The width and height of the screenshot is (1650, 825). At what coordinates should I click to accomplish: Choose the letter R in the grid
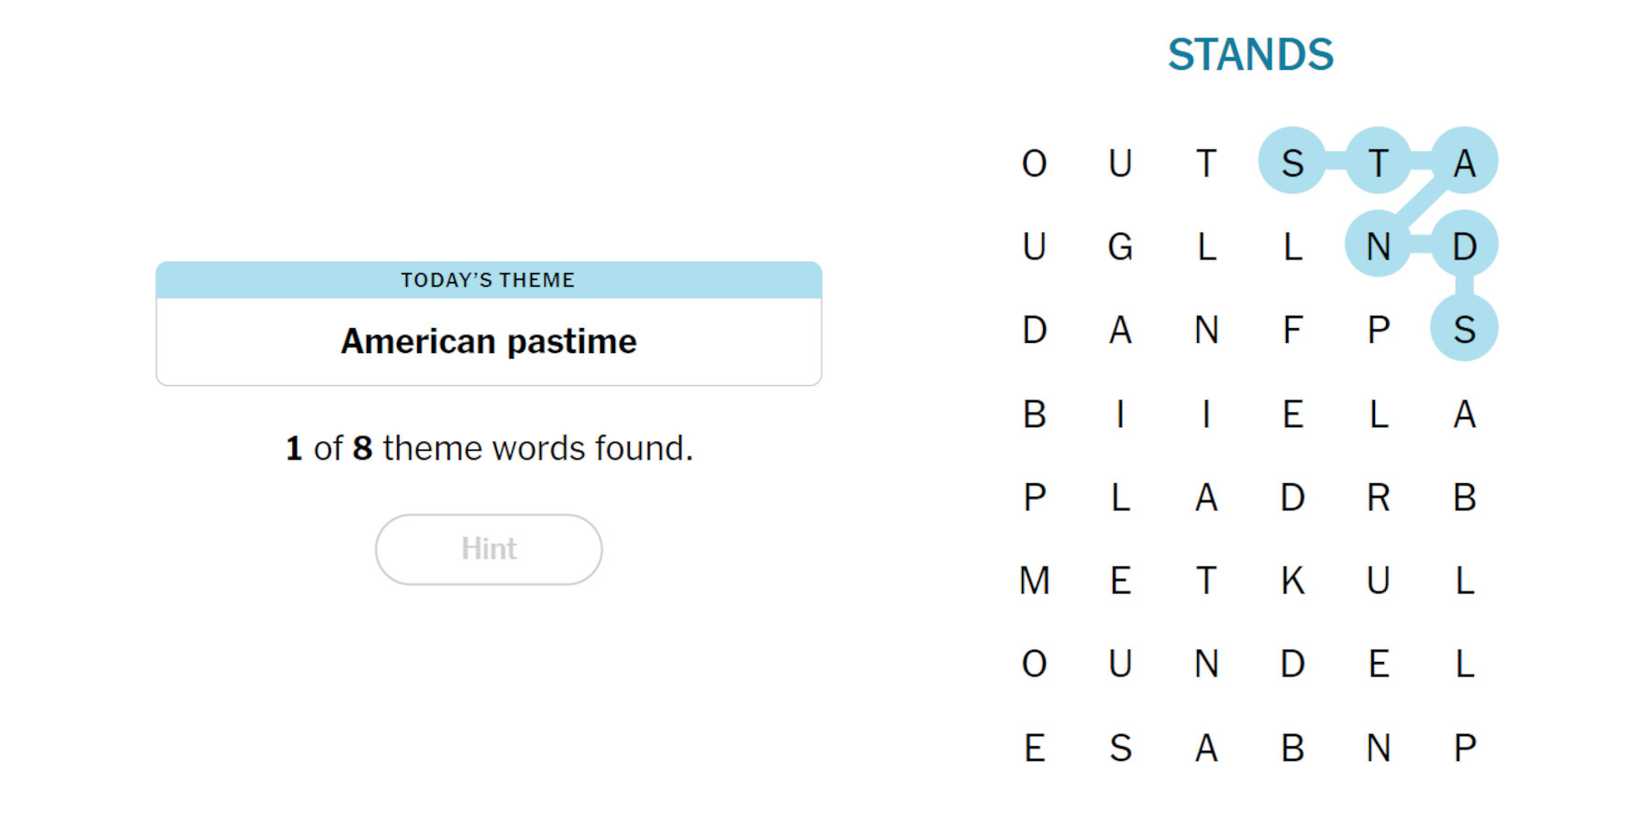1378,497
